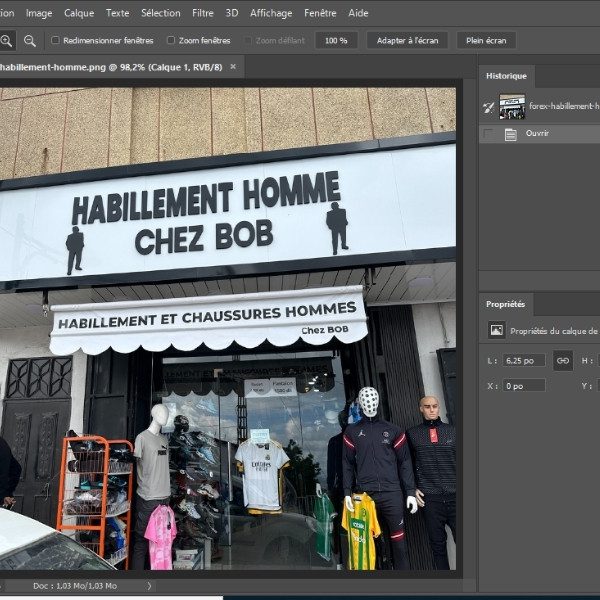Viewport: 600px width, 600px height.
Task: Click the pixel layer properties icon
Action: coord(496,330)
